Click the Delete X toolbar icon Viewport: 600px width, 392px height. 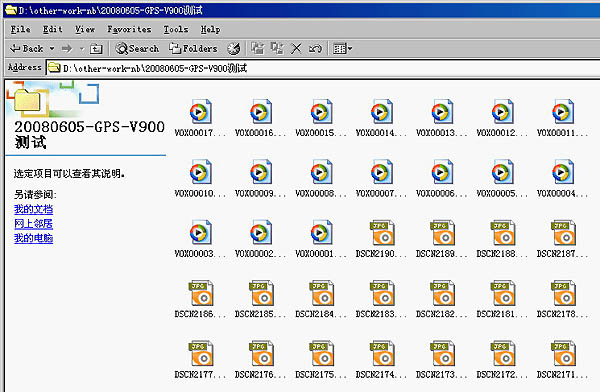296,49
